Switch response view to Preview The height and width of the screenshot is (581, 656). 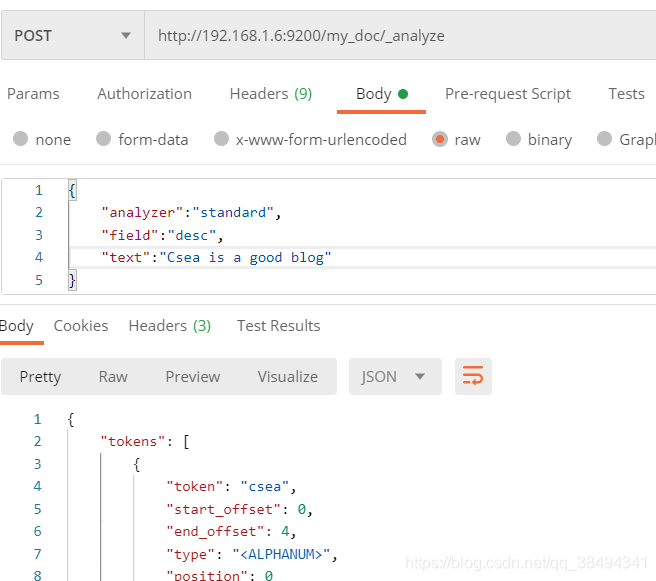tap(193, 377)
